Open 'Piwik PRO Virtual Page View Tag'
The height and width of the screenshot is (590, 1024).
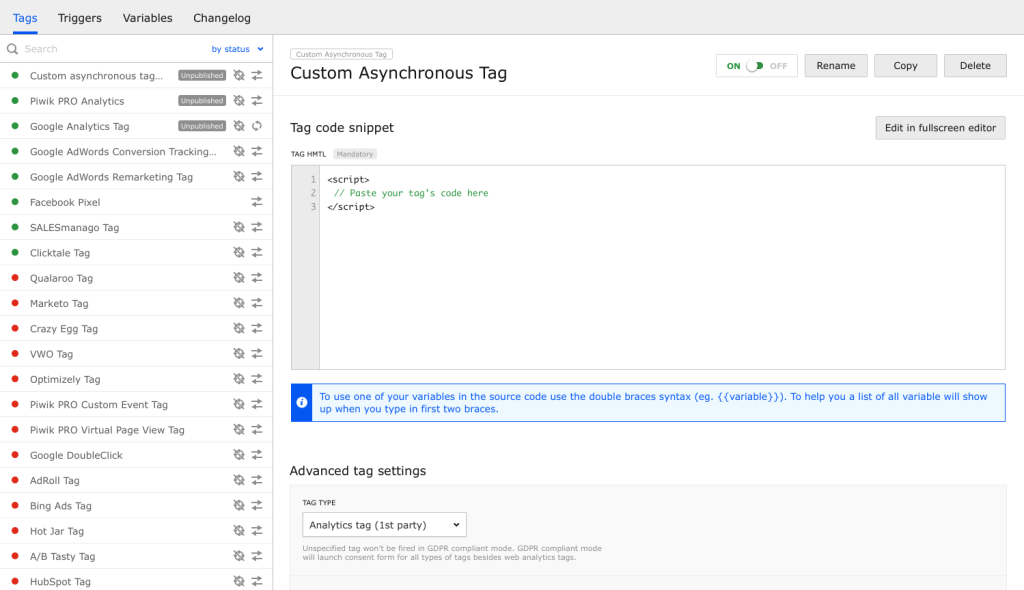(x=107, y=430)
